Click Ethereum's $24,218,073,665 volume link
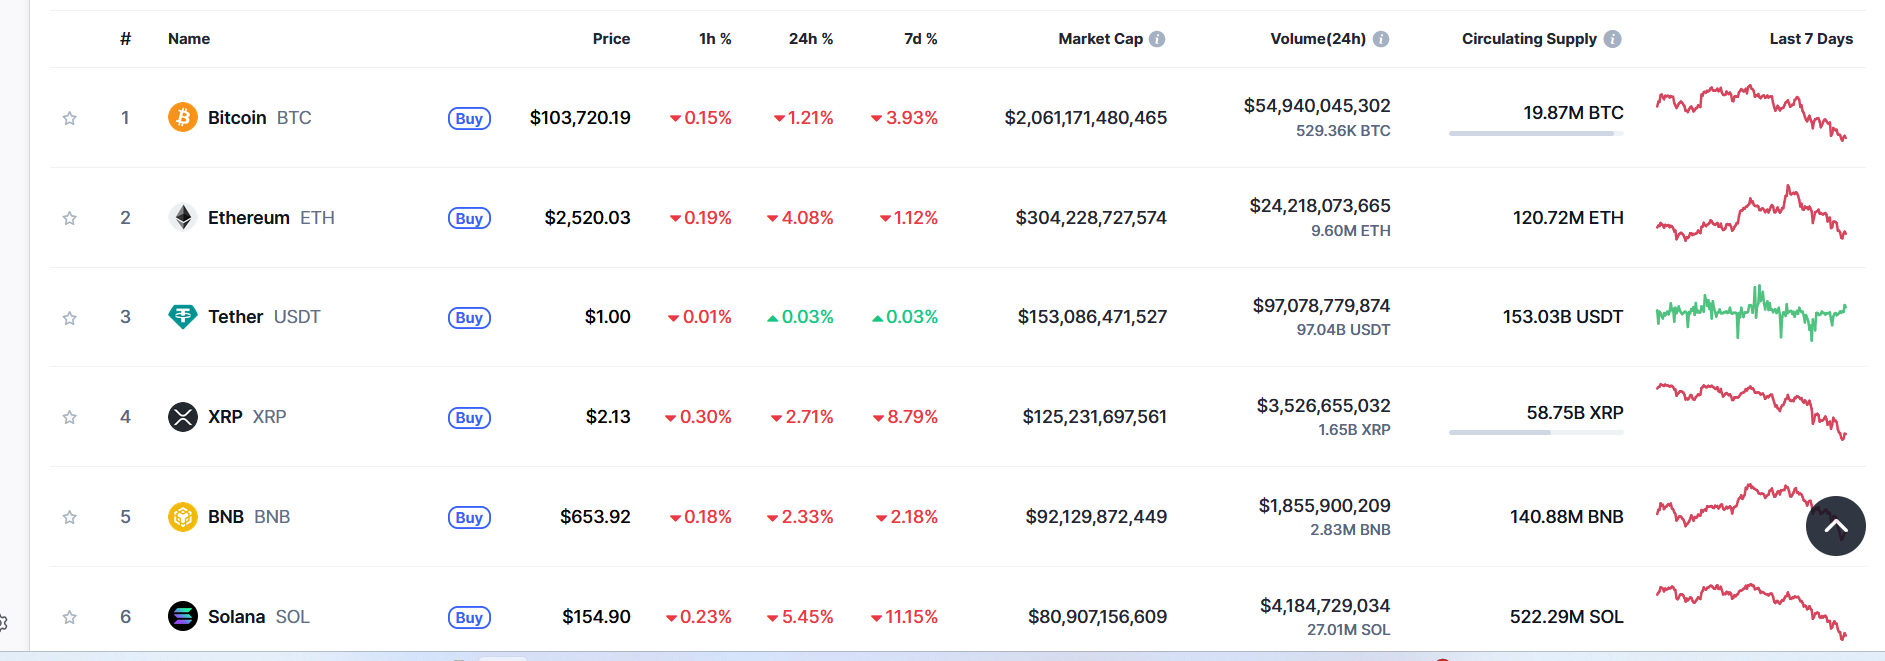 [1320, 206]
